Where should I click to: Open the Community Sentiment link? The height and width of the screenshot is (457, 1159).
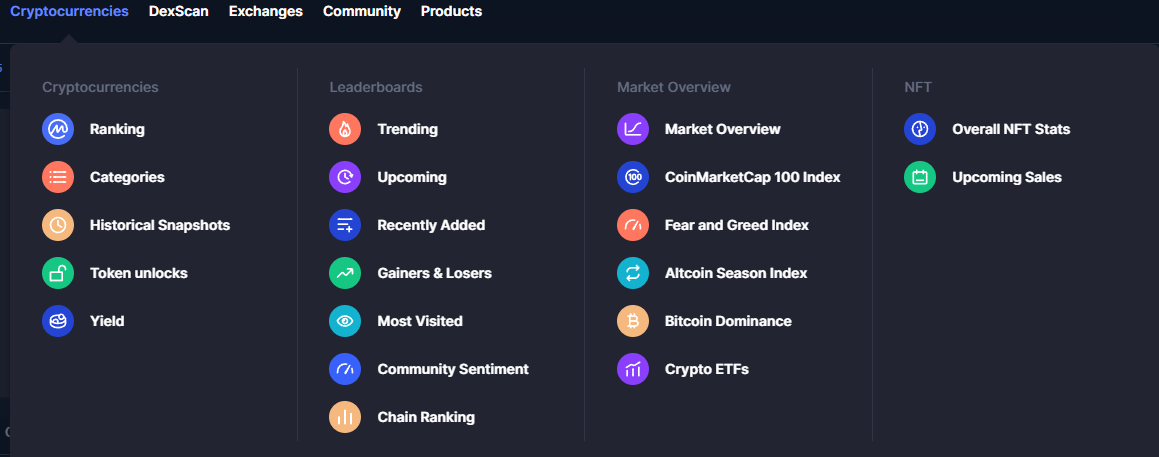point(453,369)
